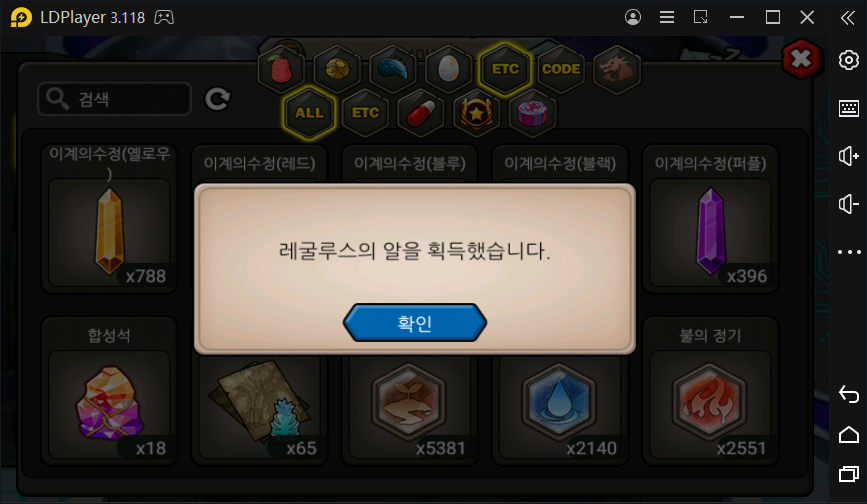Viewport: 867px width, 504px height.
Task: Choose the ETC sub-filter hexagon
Action: (365, 113)
